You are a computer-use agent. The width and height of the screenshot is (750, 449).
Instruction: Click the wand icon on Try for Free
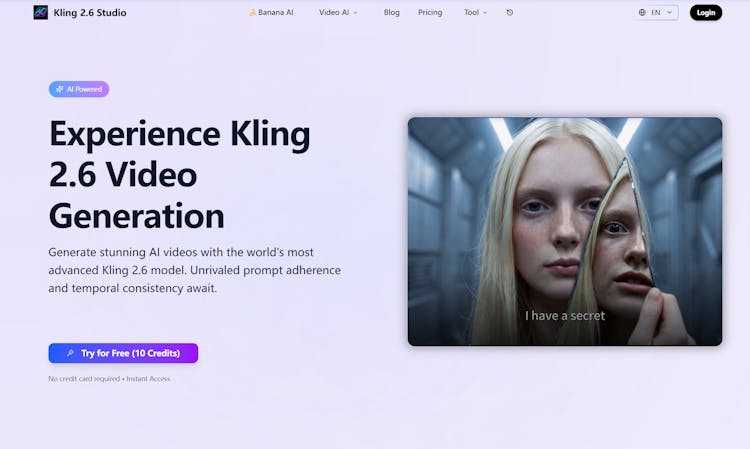[70, 353]
